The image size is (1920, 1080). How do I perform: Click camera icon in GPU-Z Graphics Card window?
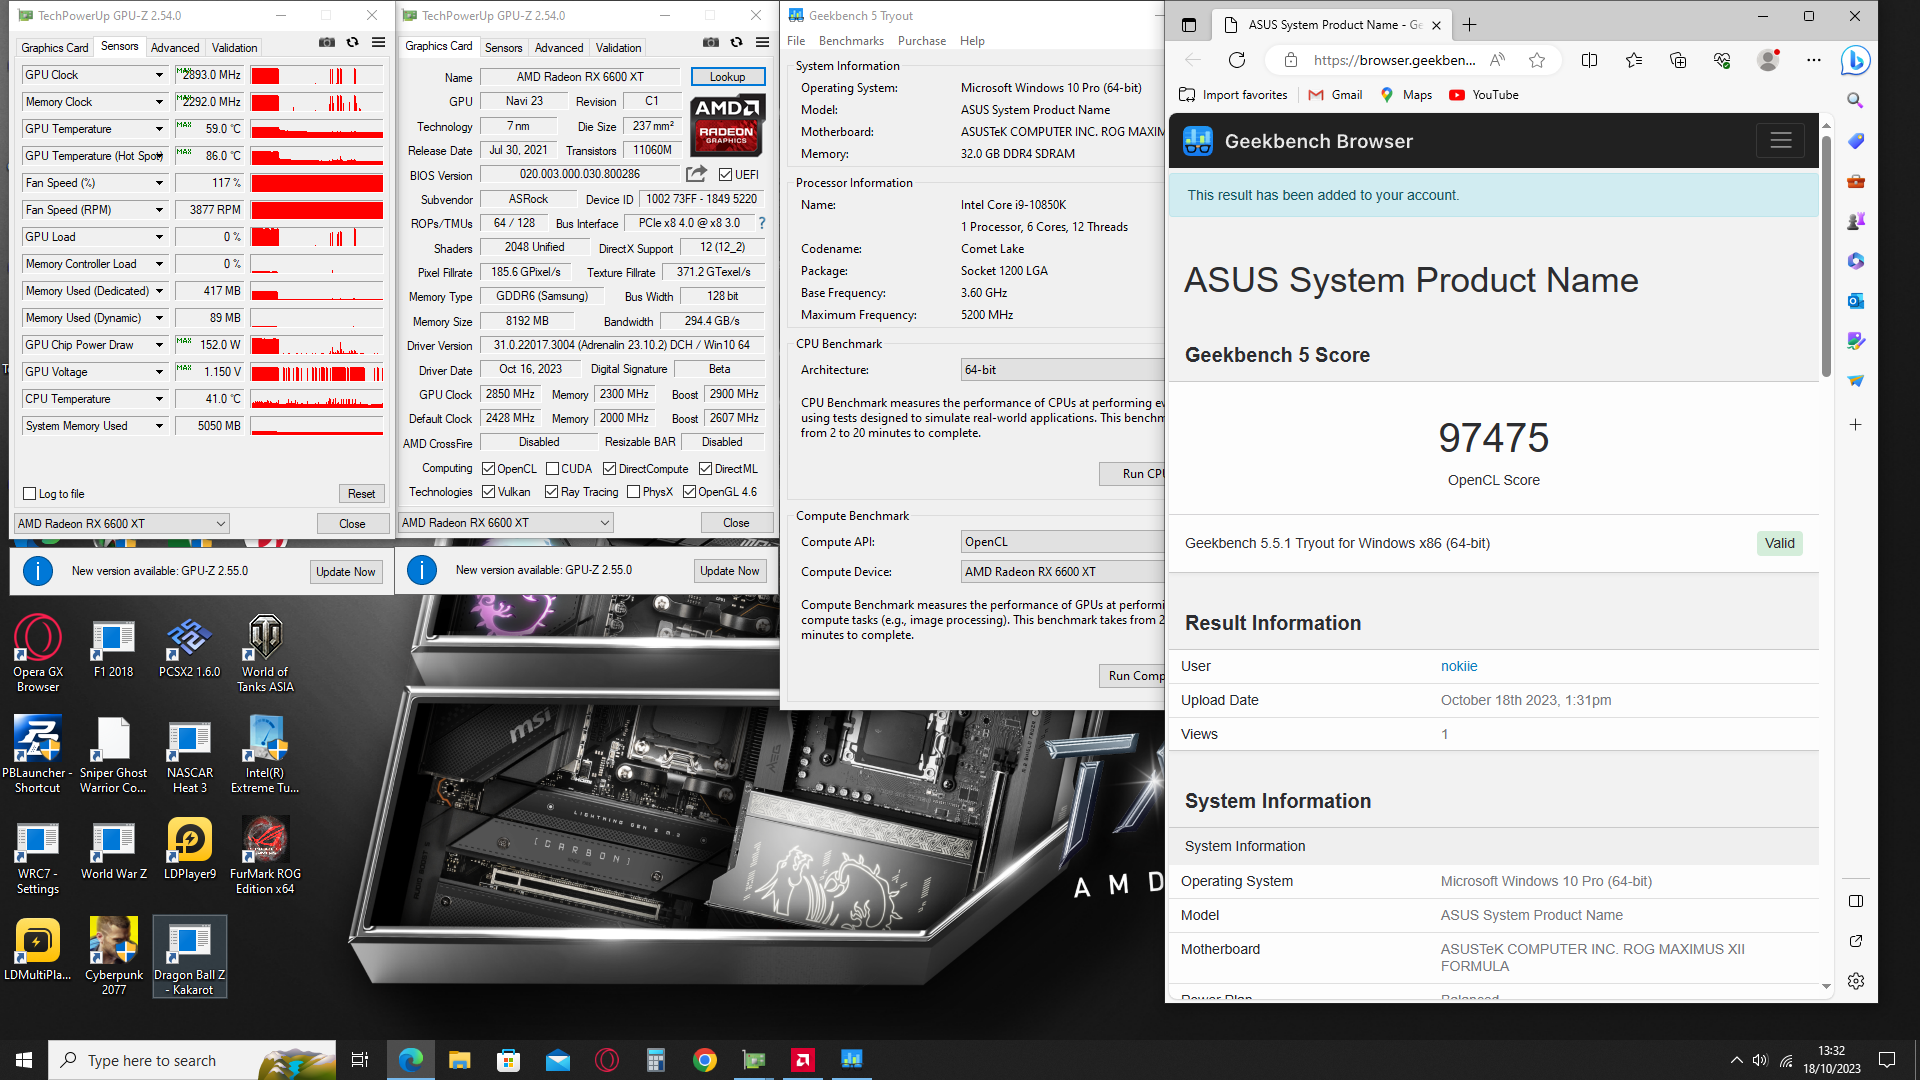tap(711, 43)
